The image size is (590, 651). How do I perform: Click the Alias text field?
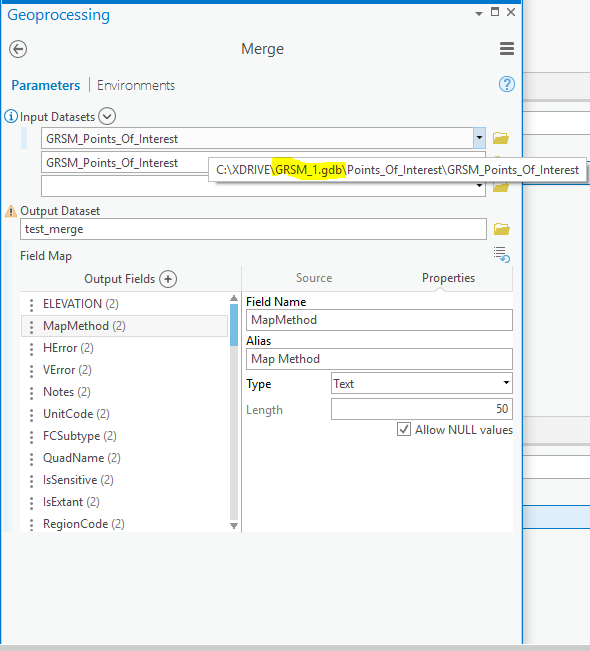tap(379, 359)
